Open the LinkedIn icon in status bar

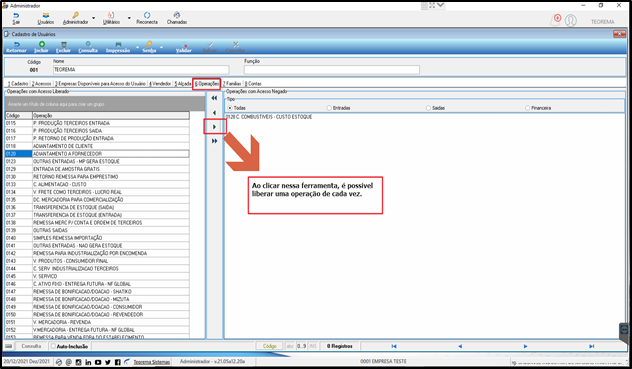(88, 362)
